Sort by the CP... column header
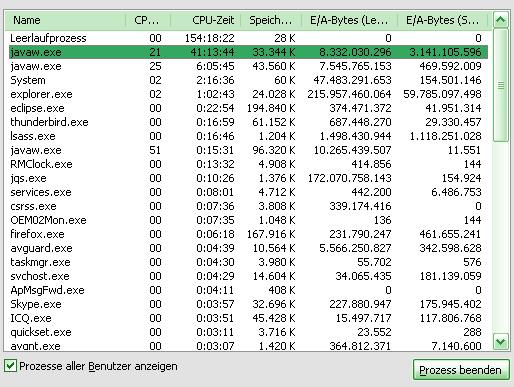Image resolution: width=514 pixels, height=387 pixels. pyautogui.click(x=148, y=20)
